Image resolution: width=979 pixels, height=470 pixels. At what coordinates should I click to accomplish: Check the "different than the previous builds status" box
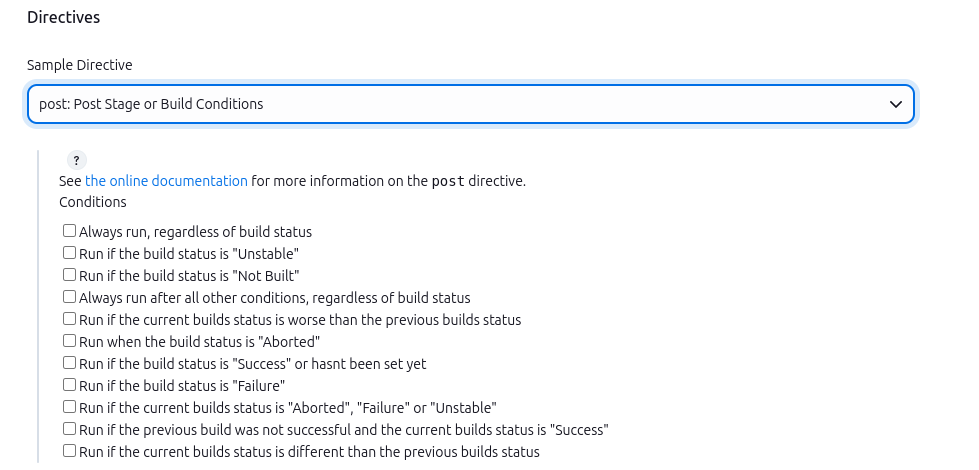click(70, 451)
